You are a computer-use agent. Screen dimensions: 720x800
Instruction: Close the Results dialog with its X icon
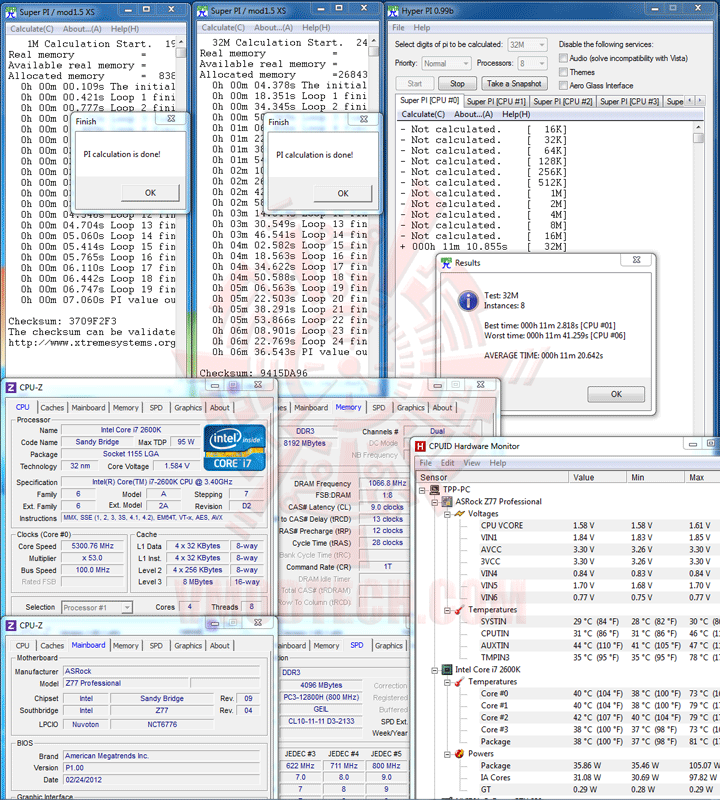tap(636, 260)
